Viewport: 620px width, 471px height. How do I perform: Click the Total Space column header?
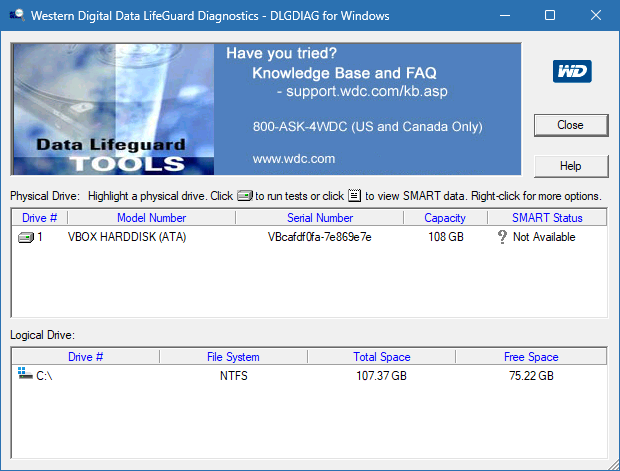pyautogui.click(x=382, y=357)
